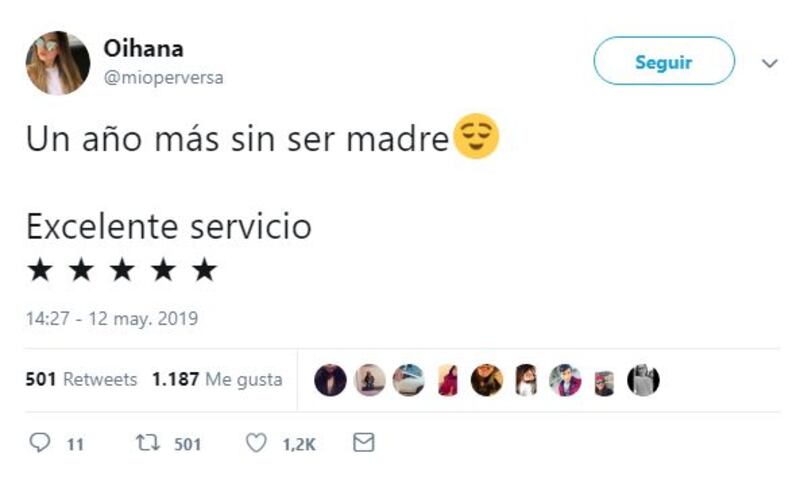The height and width of the screenshot is (480, 800).
Task: Like the tweet with the heart icon
Action: [x=256, y=443]
